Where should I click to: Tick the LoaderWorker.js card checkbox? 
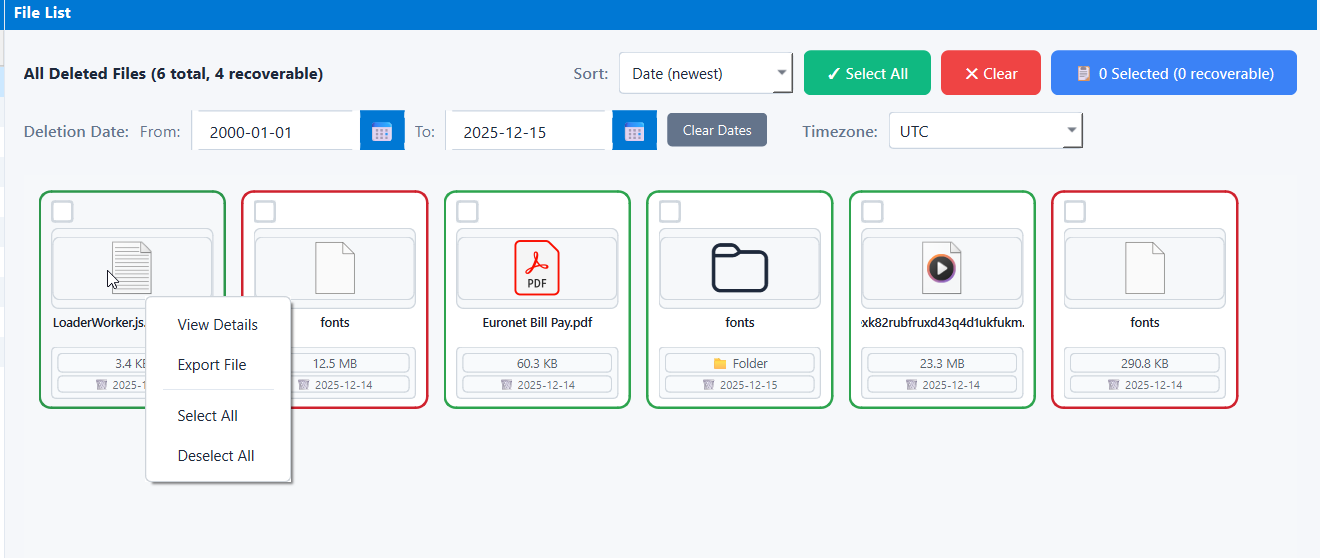pyautogui.click(x=62, y=211)
